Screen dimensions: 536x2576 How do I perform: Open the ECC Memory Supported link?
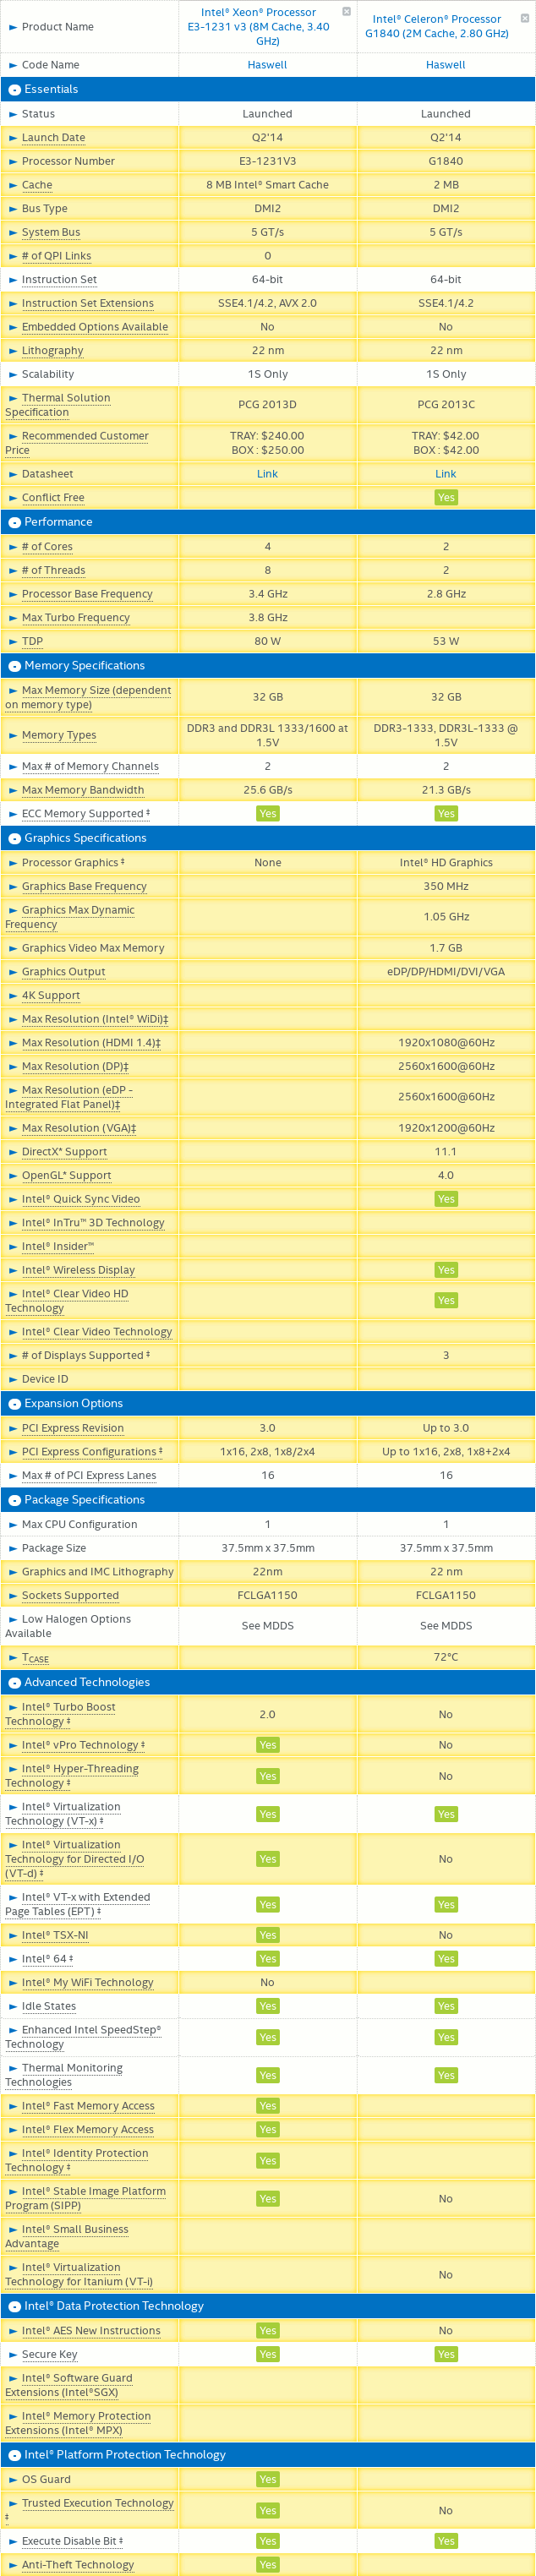pos(86,814)
